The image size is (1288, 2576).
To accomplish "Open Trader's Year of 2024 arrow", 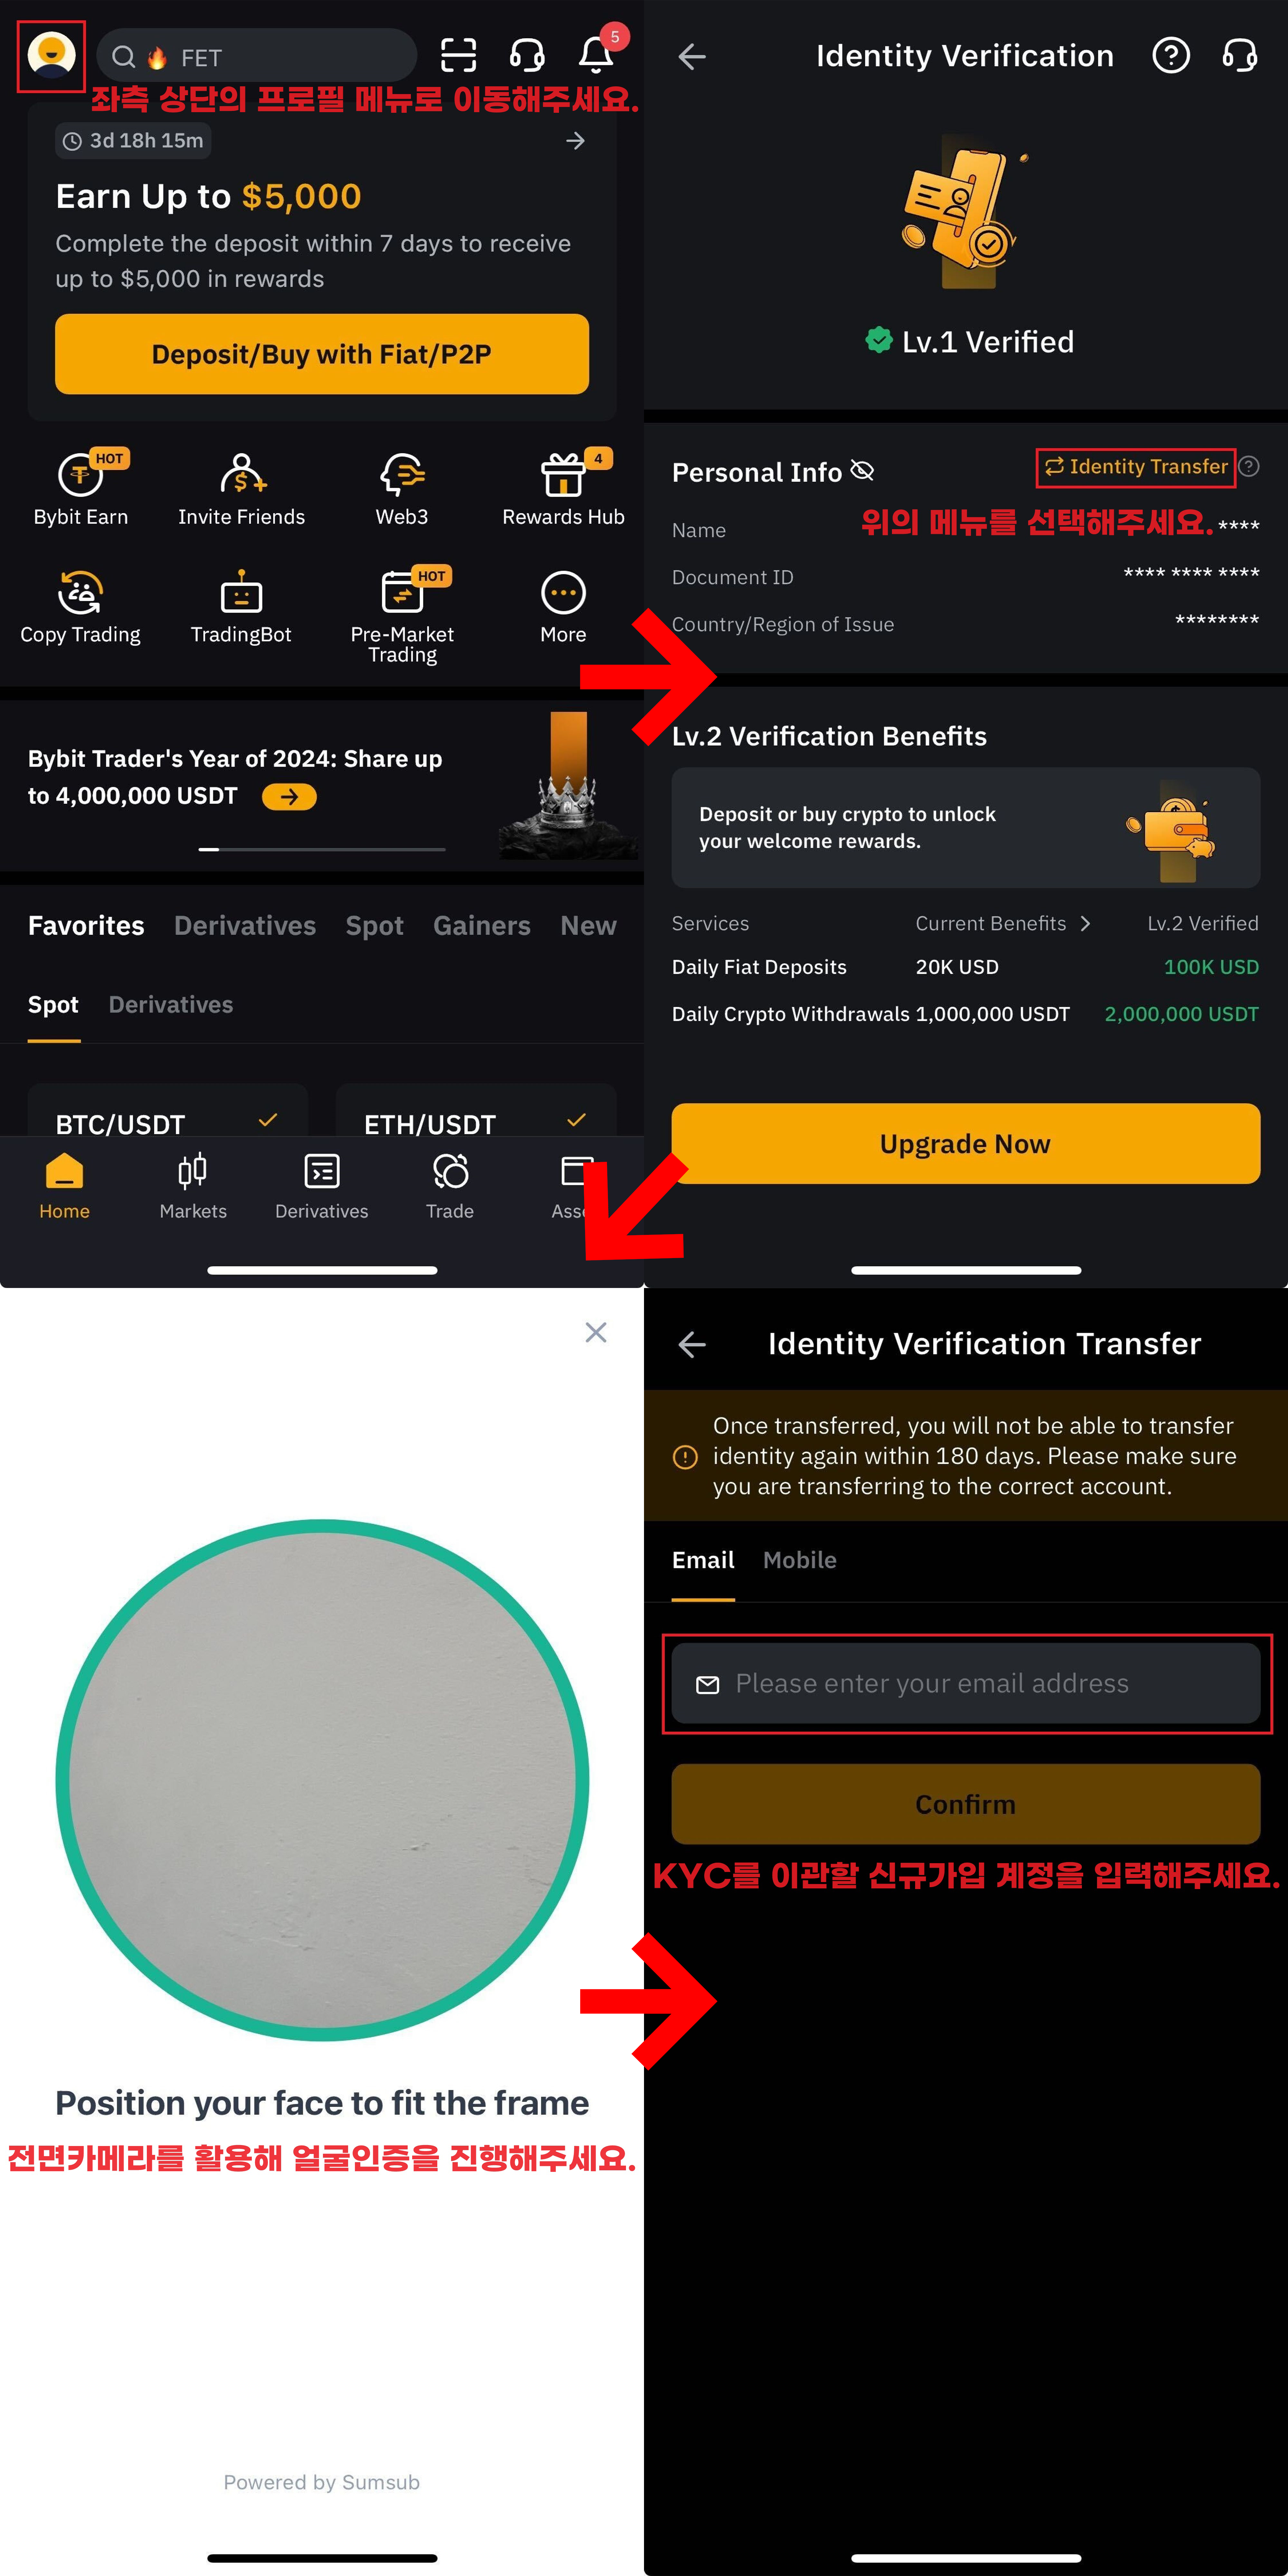I will (x=289, y=796).
